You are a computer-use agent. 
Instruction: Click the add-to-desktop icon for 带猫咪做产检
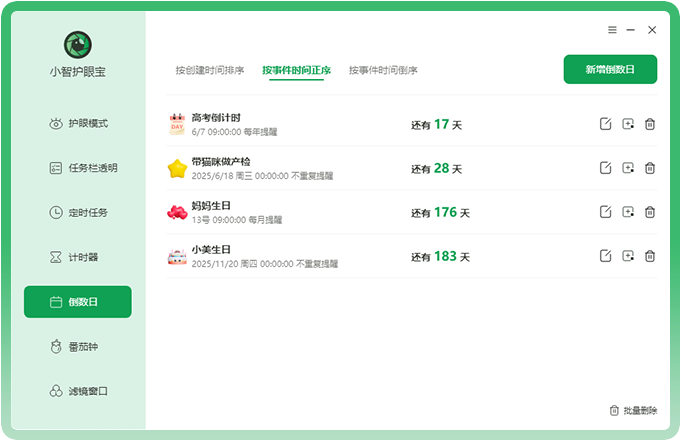(x=627, y=168)
